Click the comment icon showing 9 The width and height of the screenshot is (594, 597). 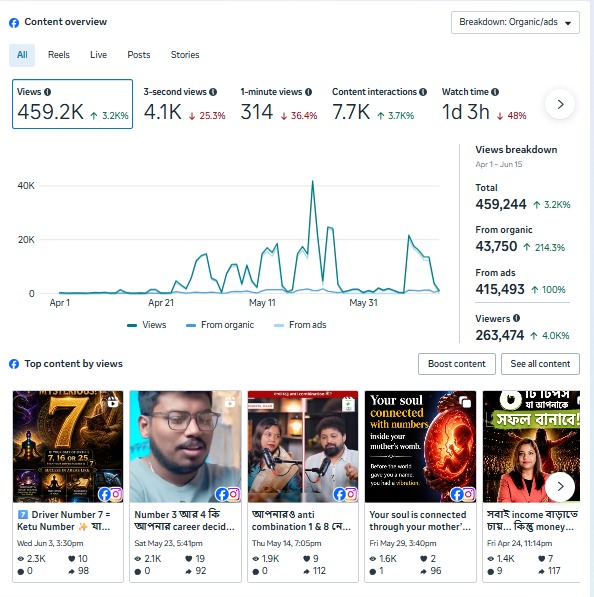tap(490, 571)
